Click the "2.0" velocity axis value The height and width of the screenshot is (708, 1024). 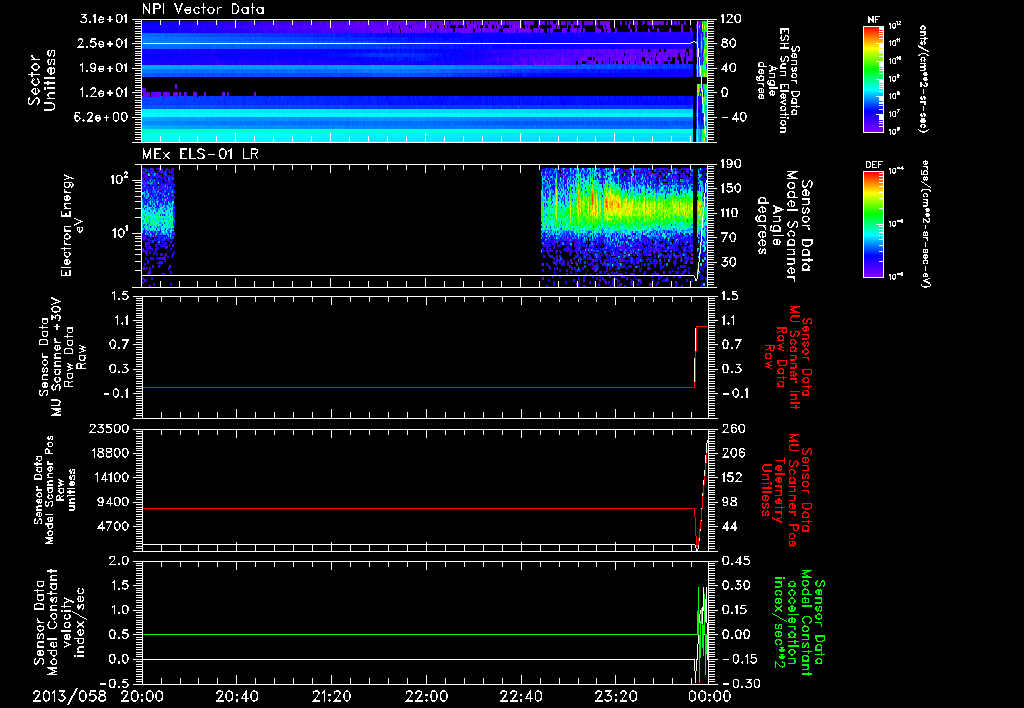click(x=120, y=561)
